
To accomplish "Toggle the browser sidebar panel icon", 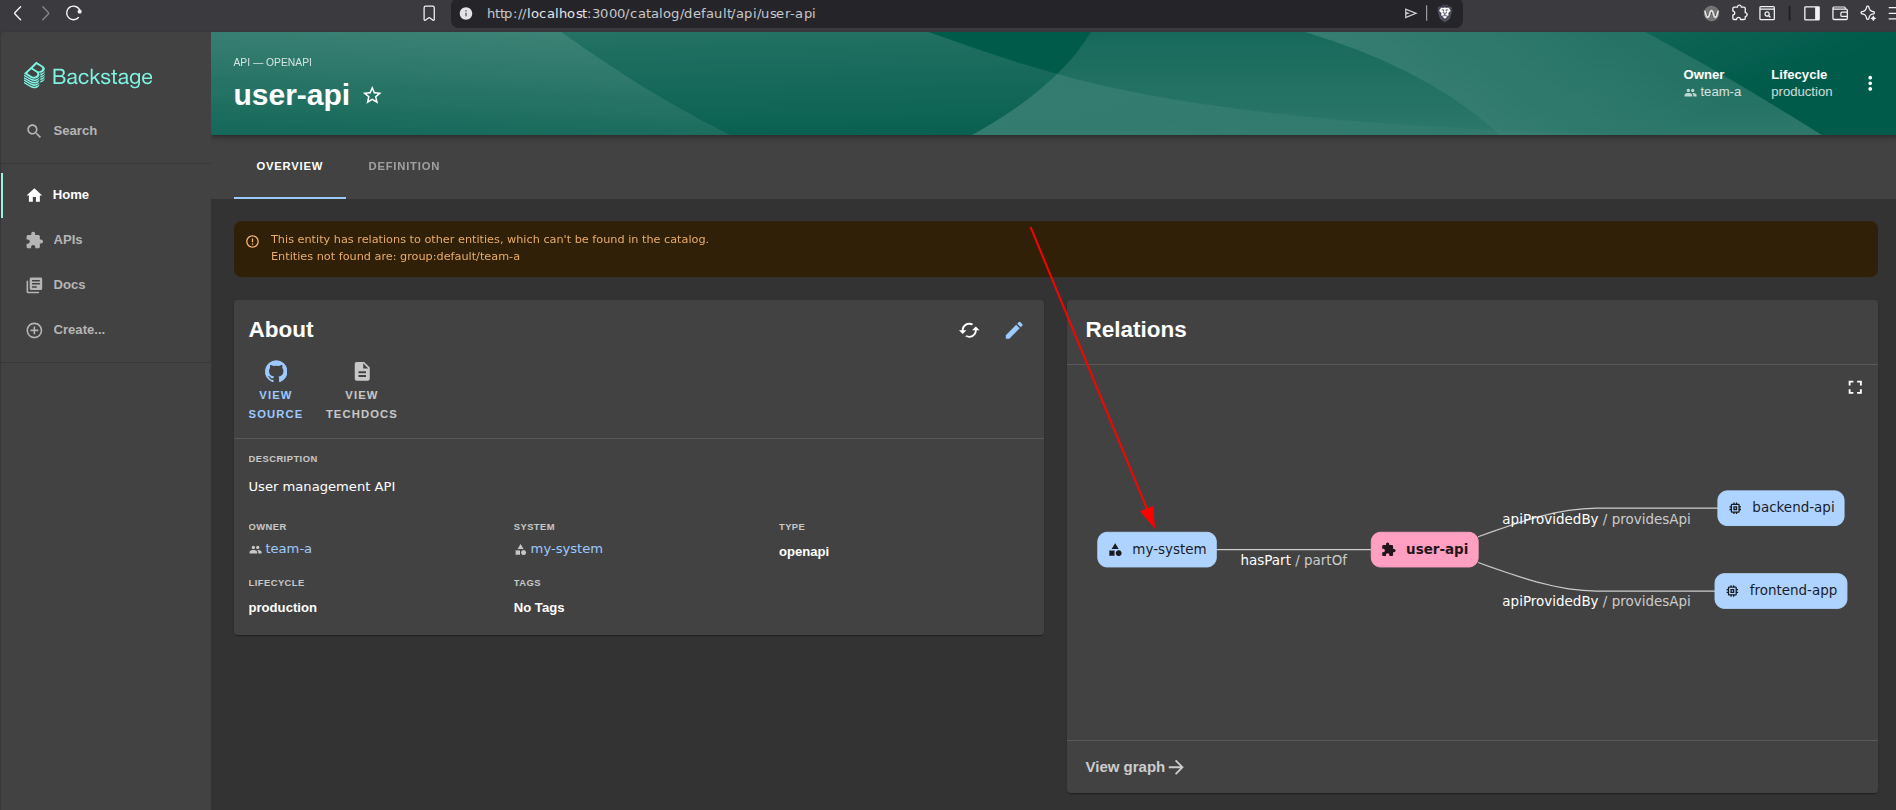I will [1811, 13].
